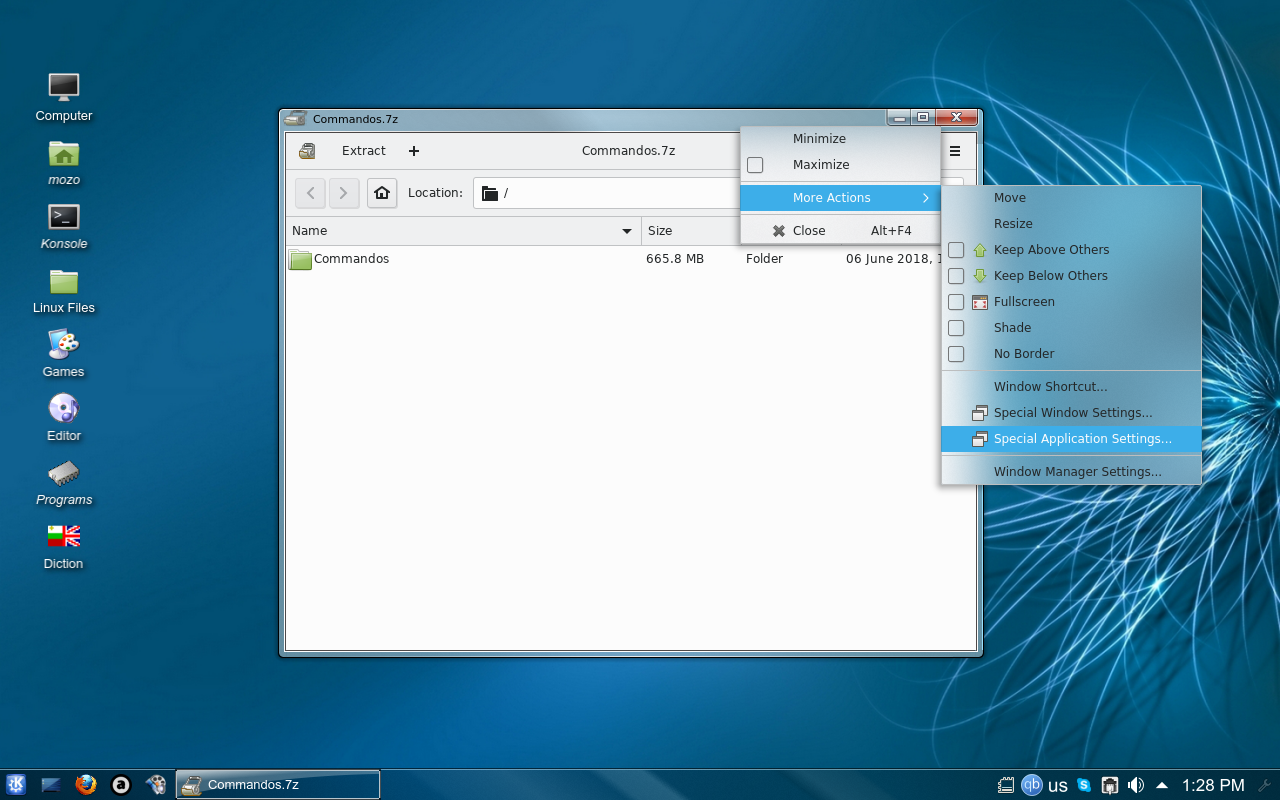Click the qBittorrent tray icon
1280x800 pixels.
pyautogui.click(x=1032, y=785)
